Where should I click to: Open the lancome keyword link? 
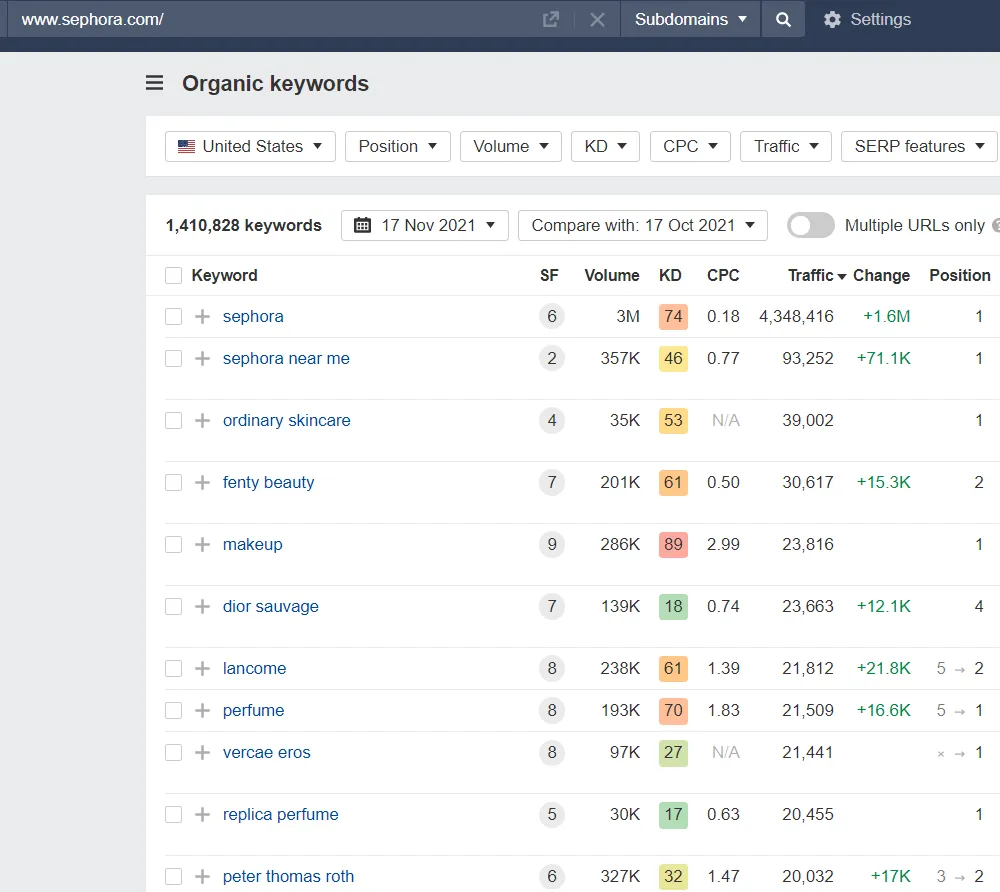click(254, 668)
